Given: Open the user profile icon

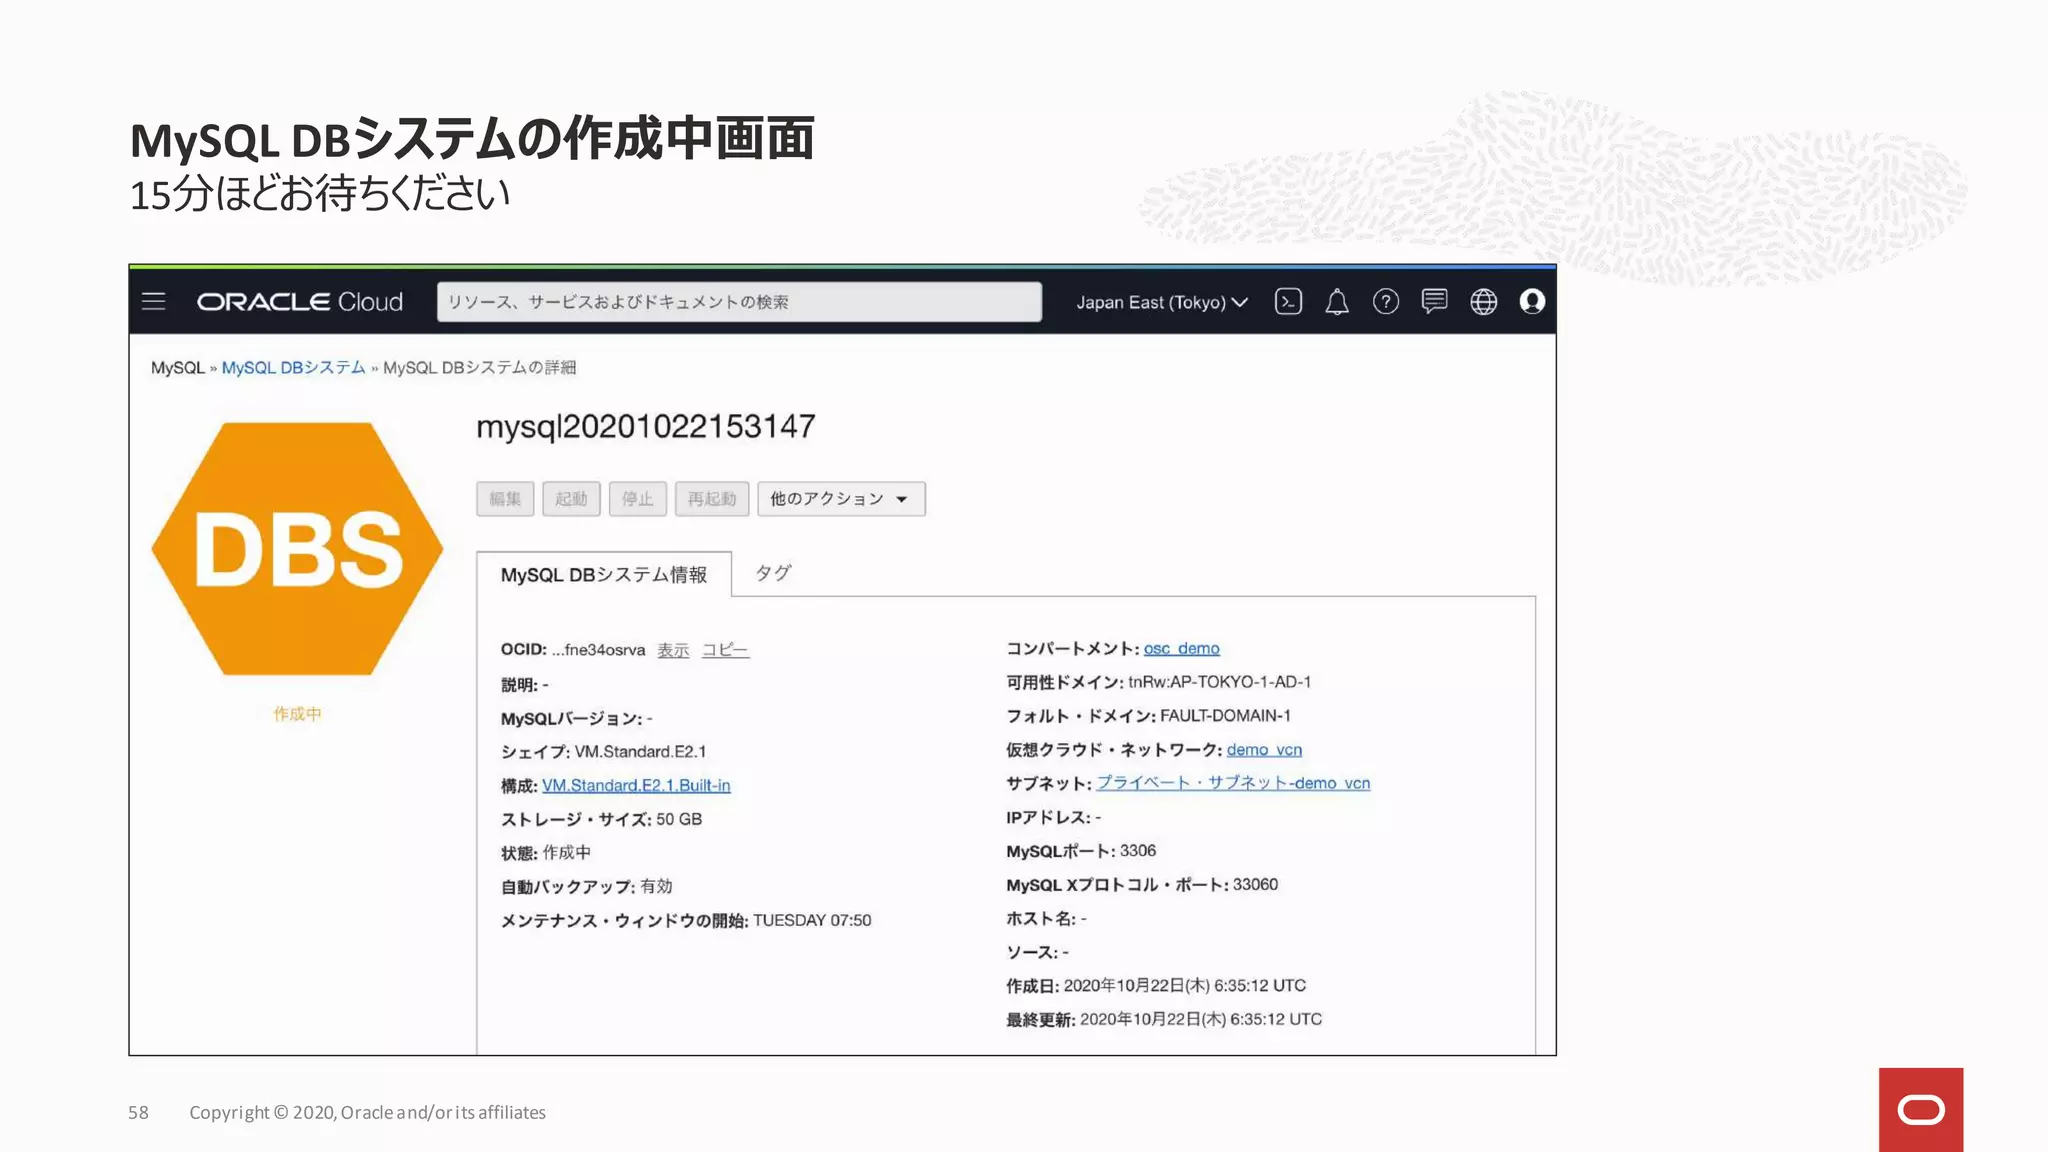Looking at the screenshot, I should click(1532, 301).
